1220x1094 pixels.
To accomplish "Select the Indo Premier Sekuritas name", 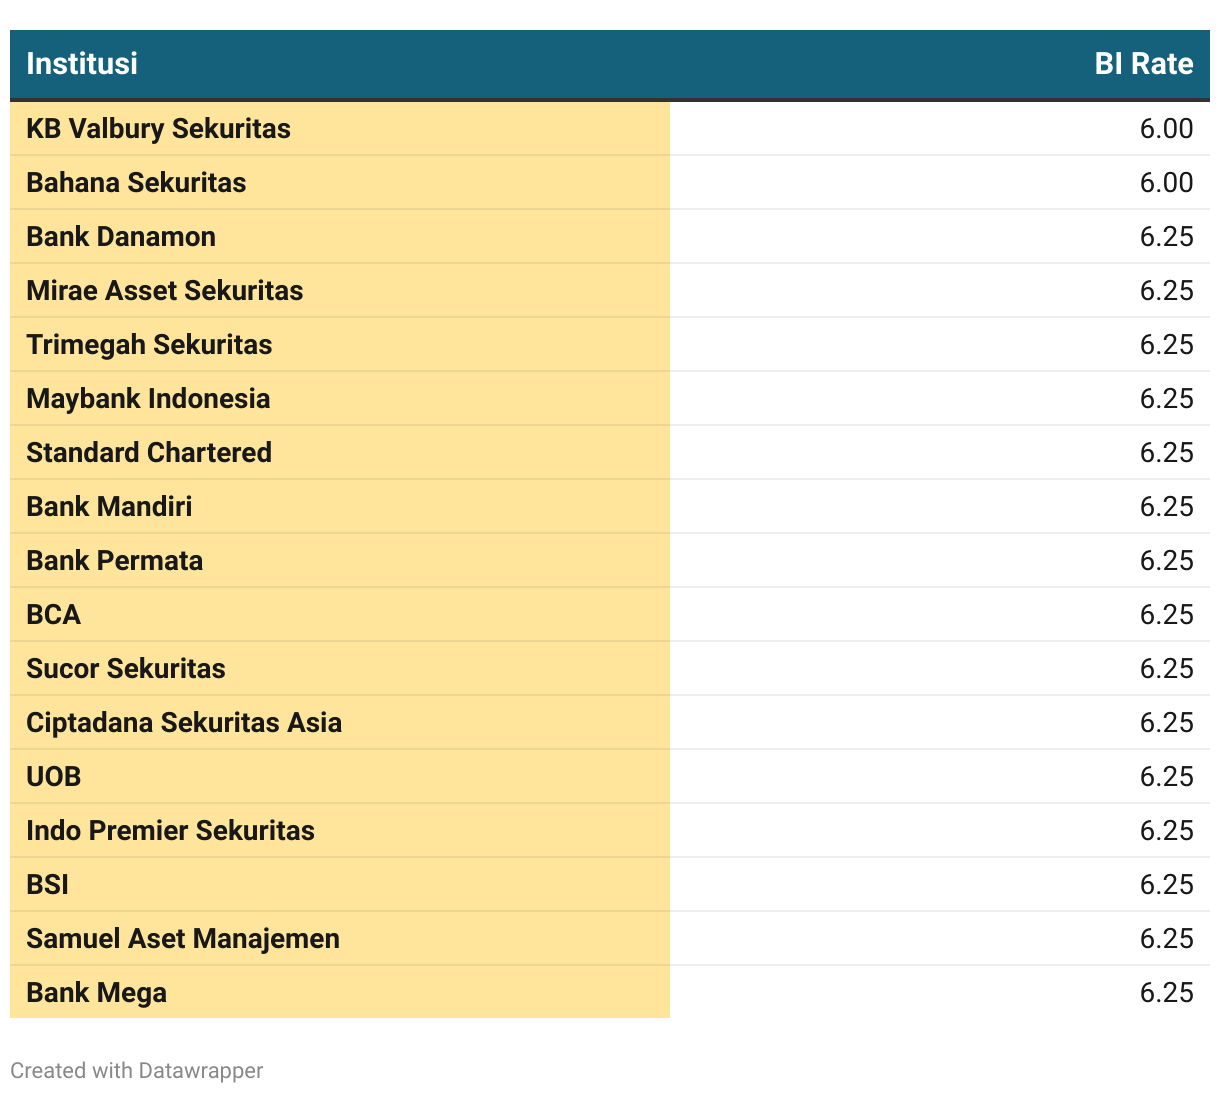I will pos(170,831).
